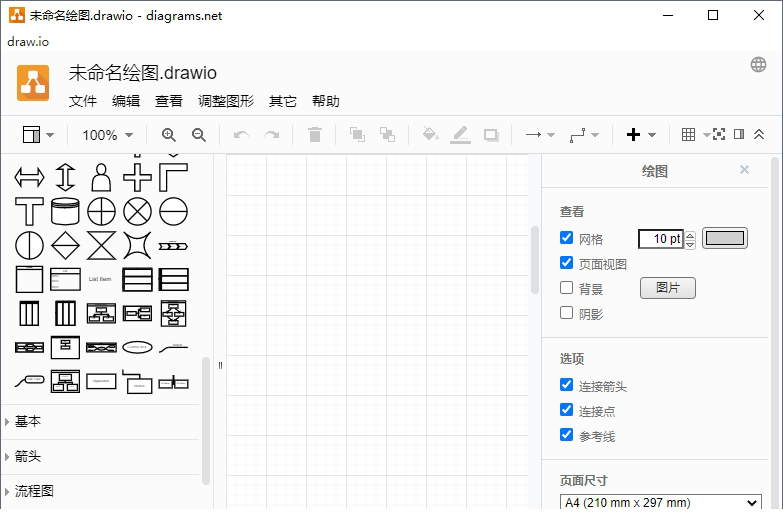The image size is (783, 529).
Task: Enable the 背景 background checkbox
Action: click(x=566, y=288)
